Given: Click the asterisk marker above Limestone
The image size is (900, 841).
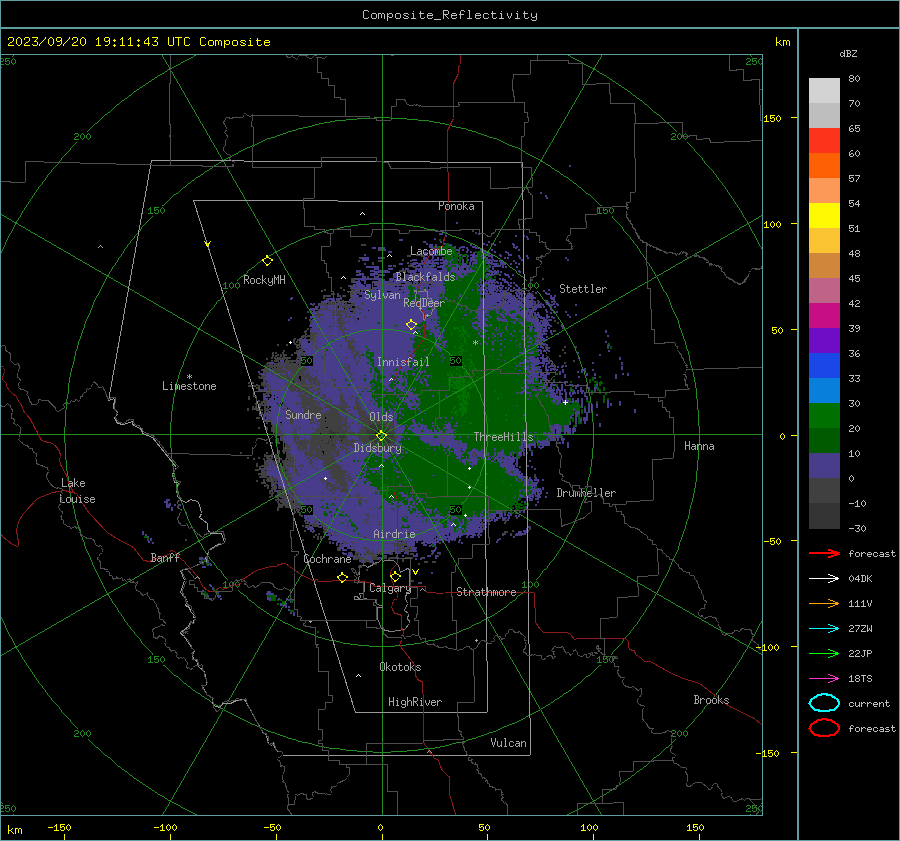Looking at the screenshot, I should (189, 377).
